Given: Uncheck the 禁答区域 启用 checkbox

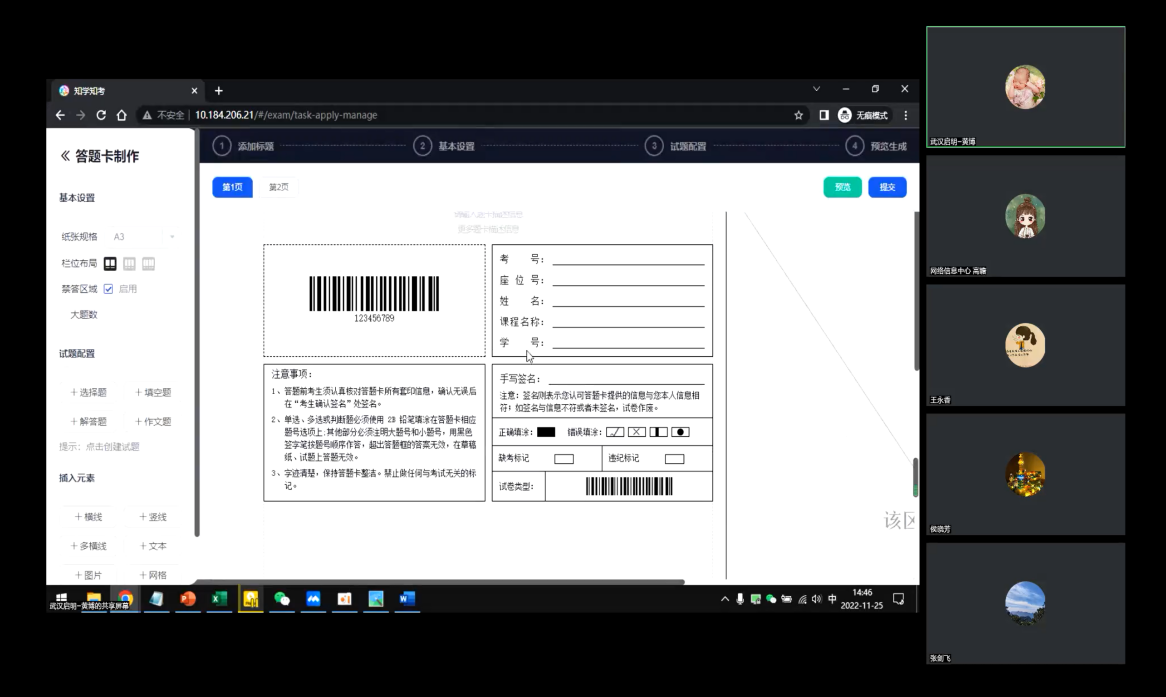Looking at the screenshot, I should 108,289.
